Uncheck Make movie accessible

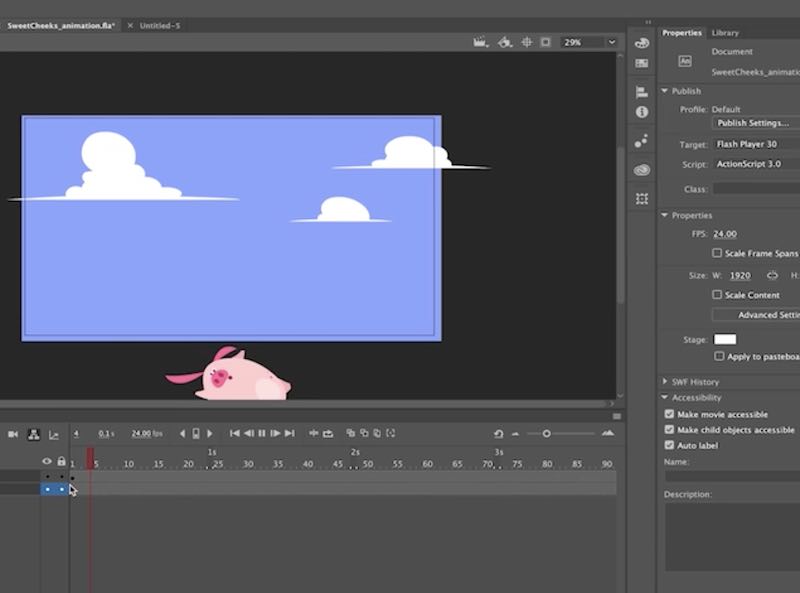coord(669,414)
